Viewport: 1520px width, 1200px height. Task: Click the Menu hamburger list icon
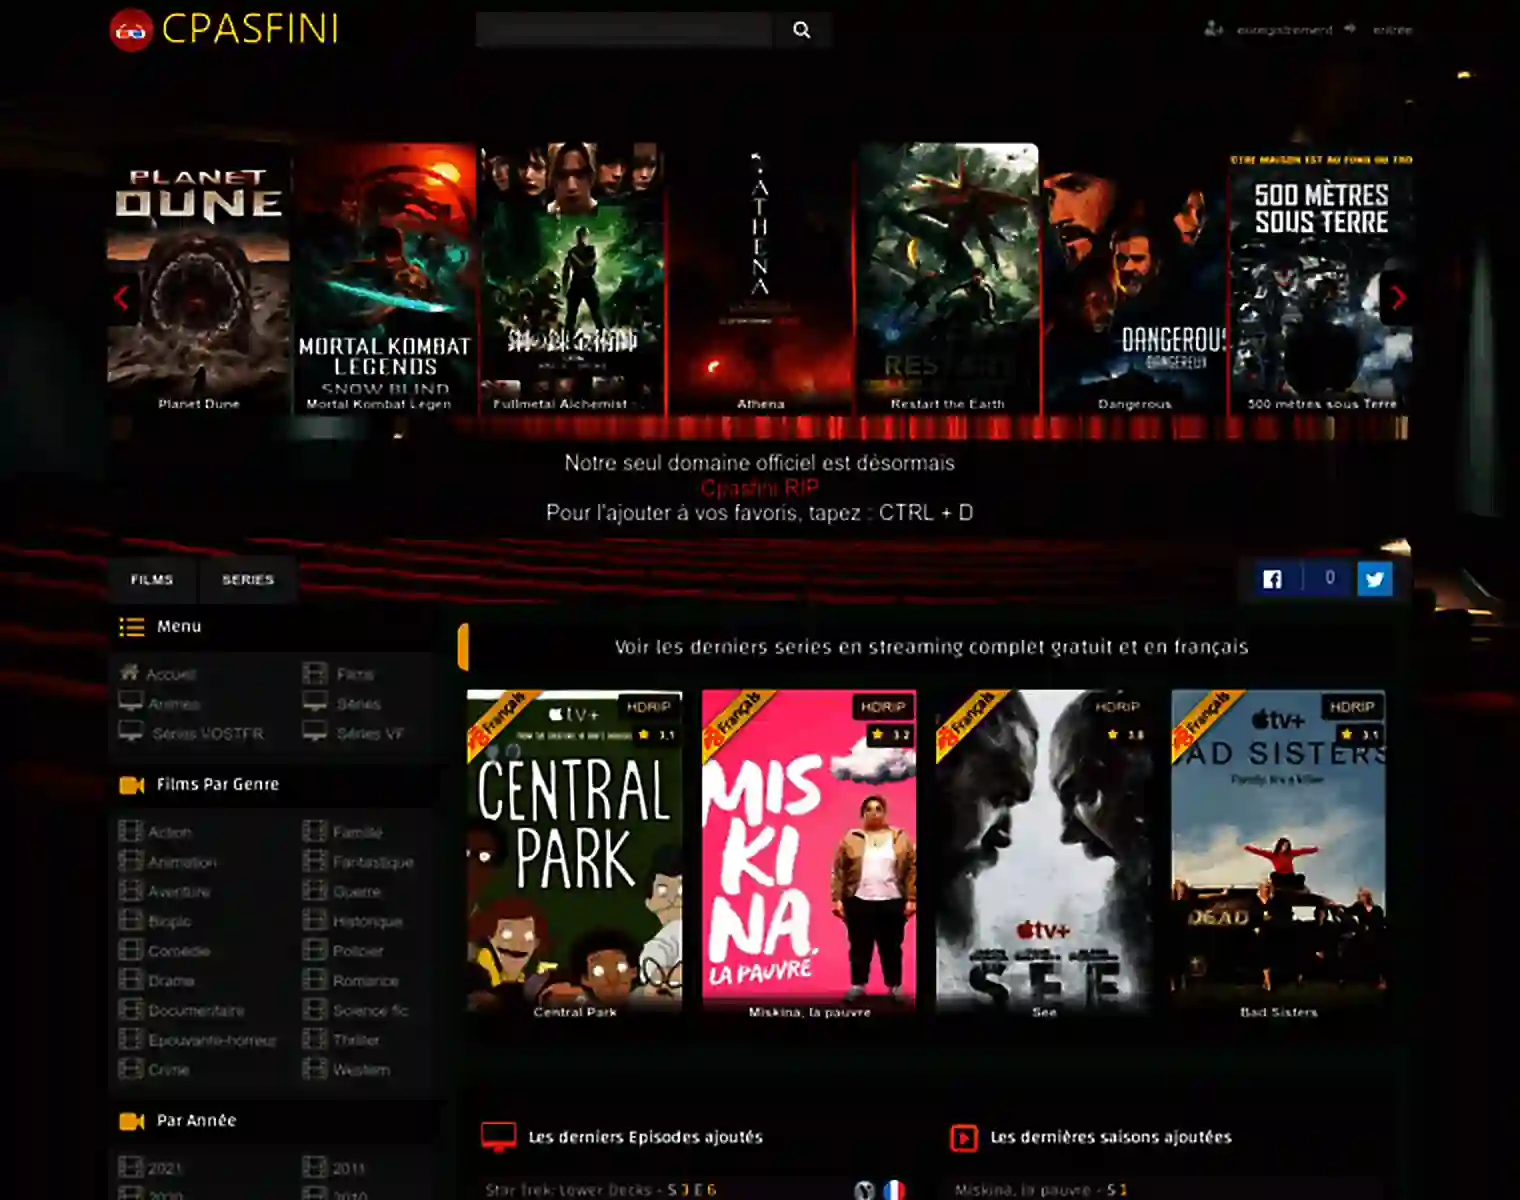pyautogui.click(x=132, y=627)
